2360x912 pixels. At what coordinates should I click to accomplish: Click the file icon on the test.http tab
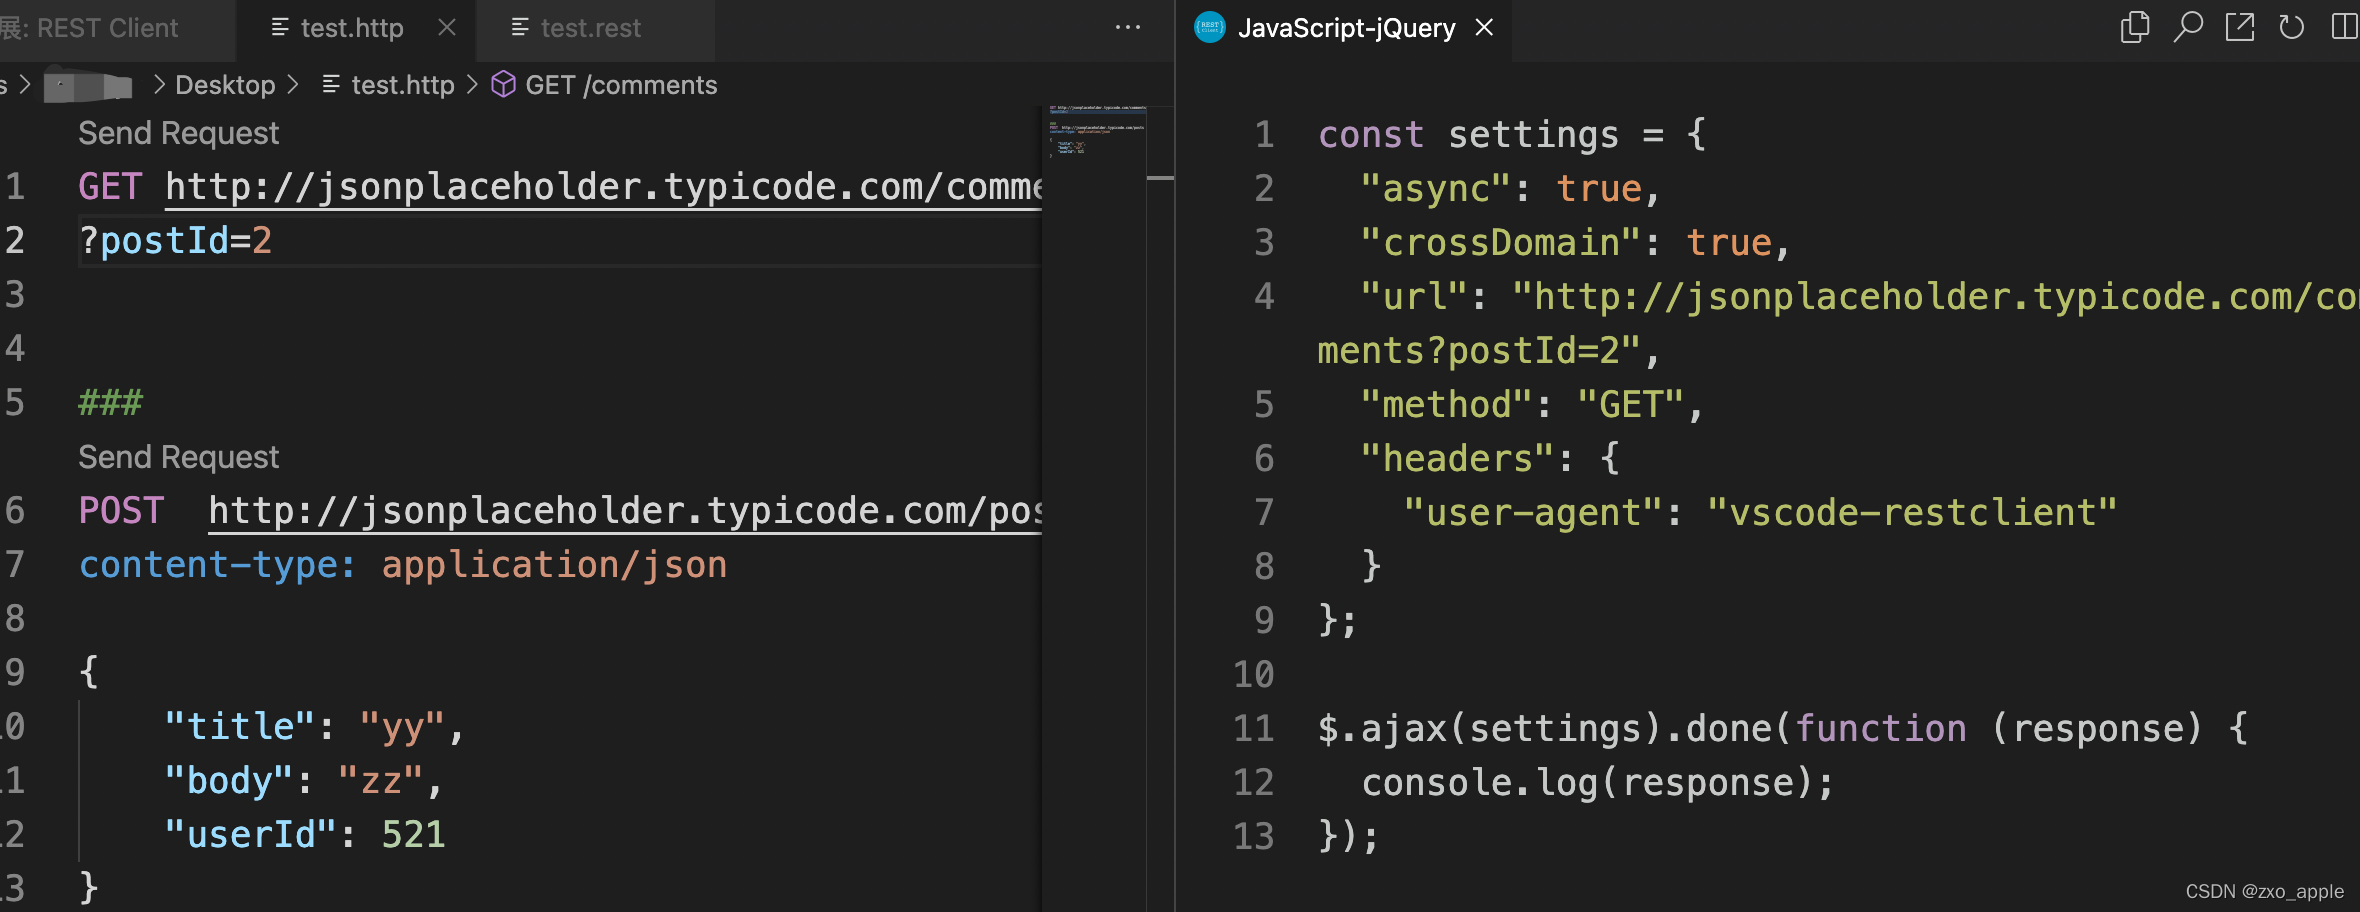coord(280,28)
